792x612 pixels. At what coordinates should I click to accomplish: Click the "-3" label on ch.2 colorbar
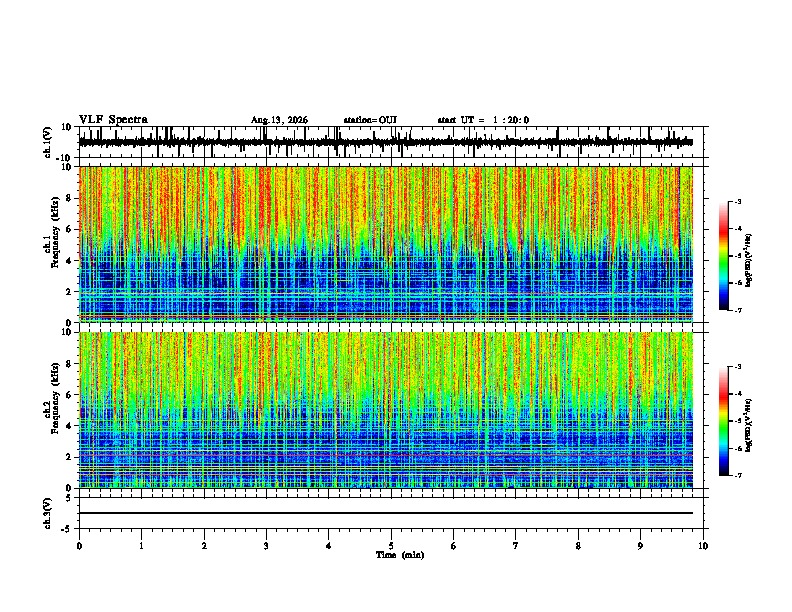(737, 367)
